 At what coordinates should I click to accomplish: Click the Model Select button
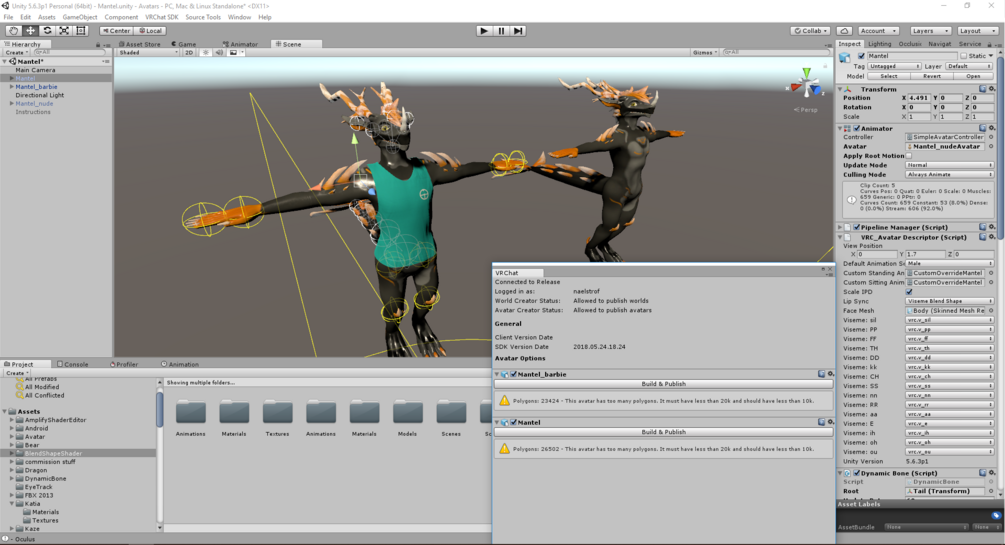[x=888, y=76]
